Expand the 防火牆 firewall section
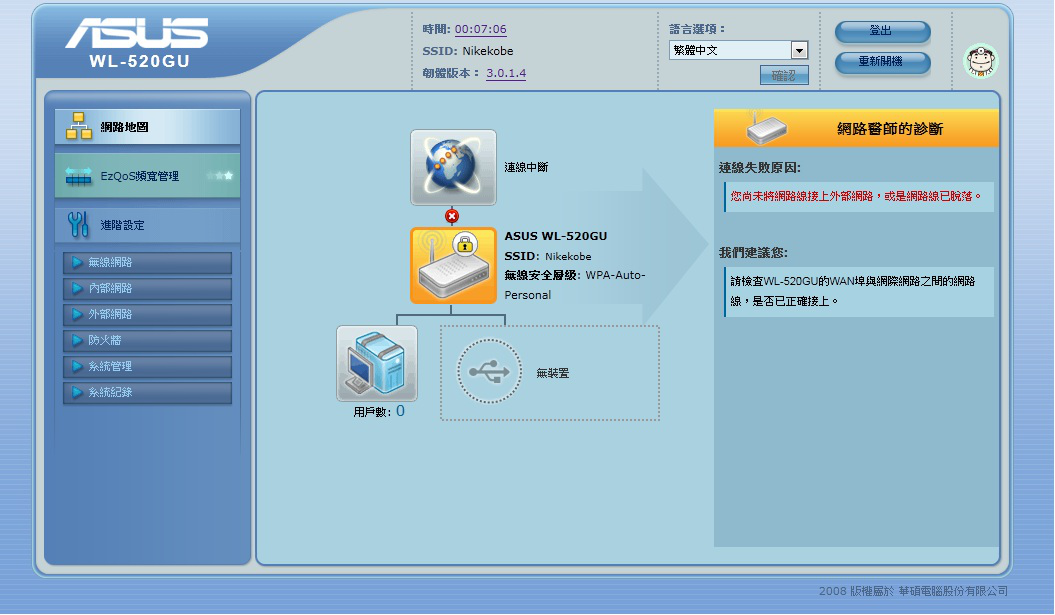Viewport: 1055px width, 615px height. [x=147, y=340]
